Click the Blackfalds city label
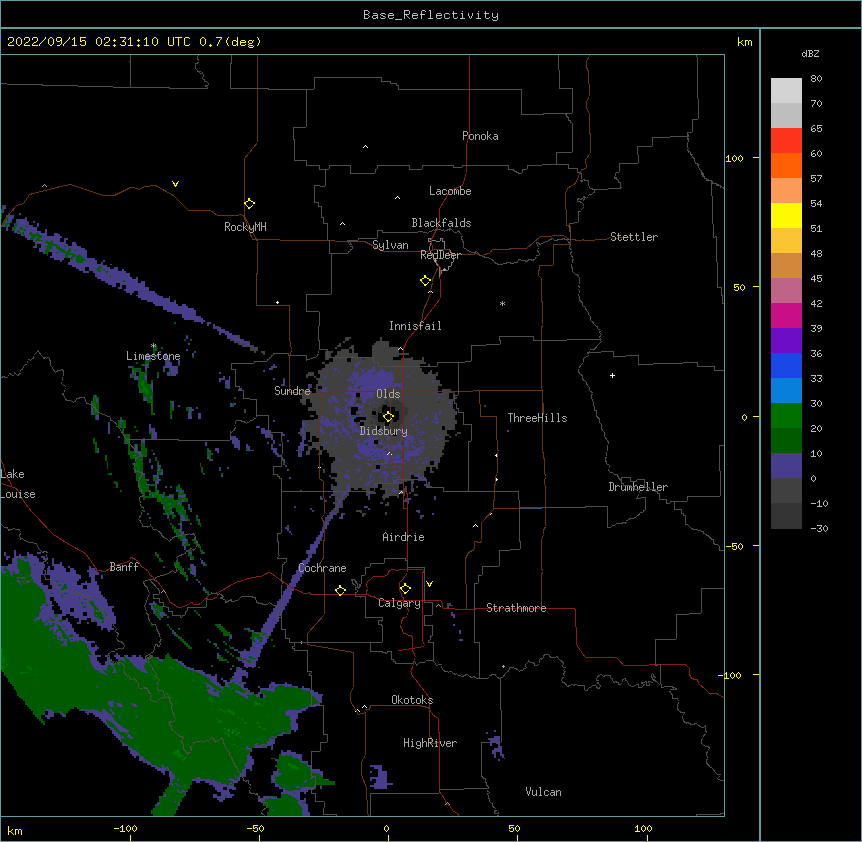Viewport: 862px width, 842px height. click(x=441, y=223)
